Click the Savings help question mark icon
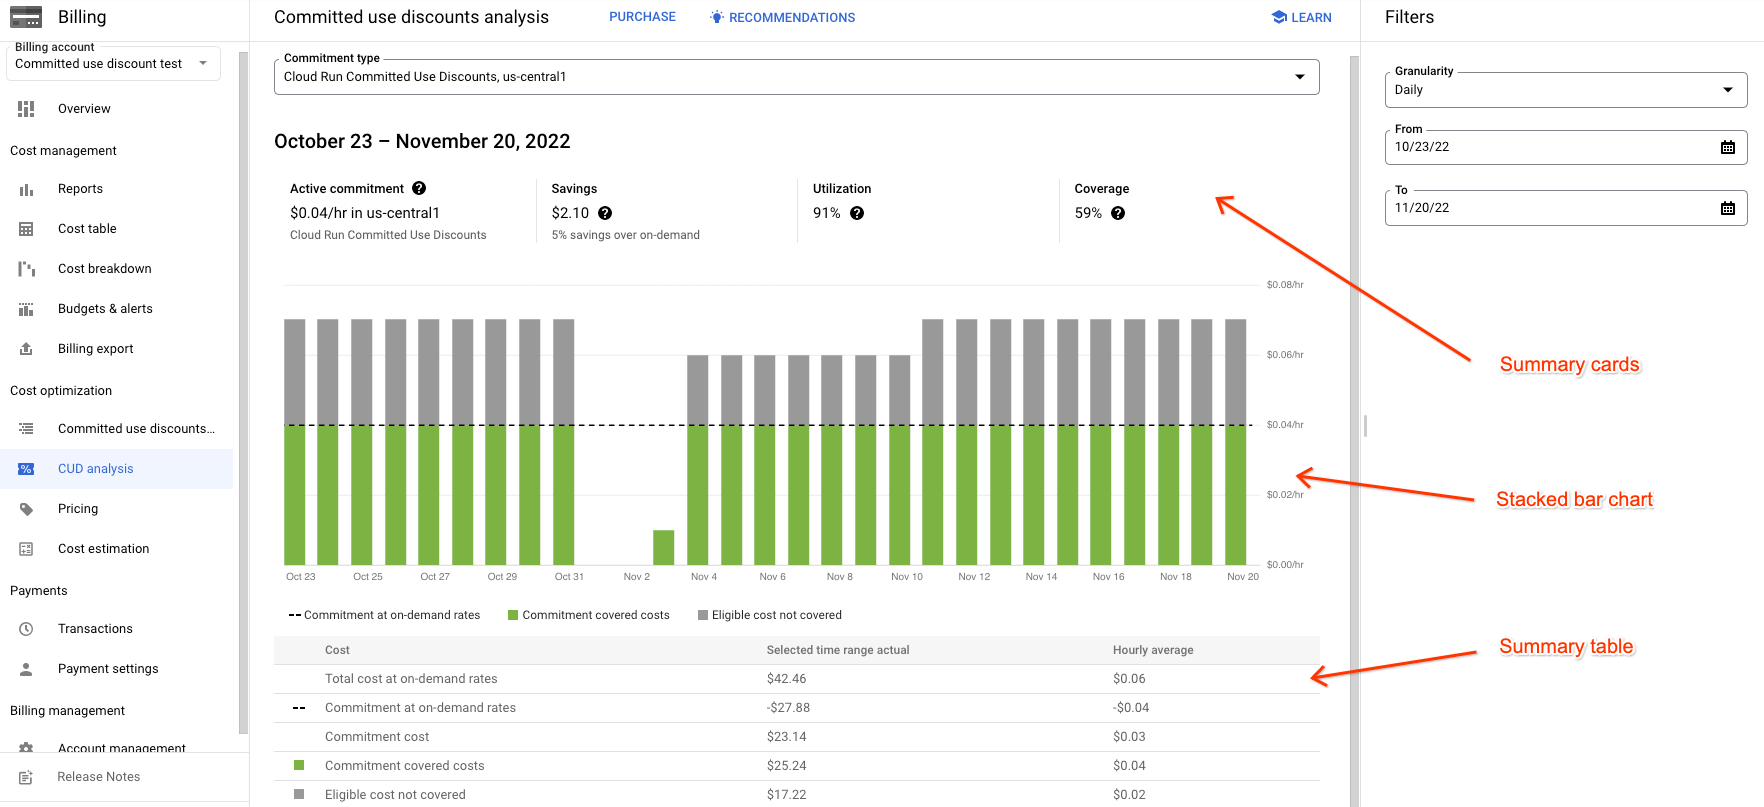This screenshot has height=807, width=1764. point(605,213)
